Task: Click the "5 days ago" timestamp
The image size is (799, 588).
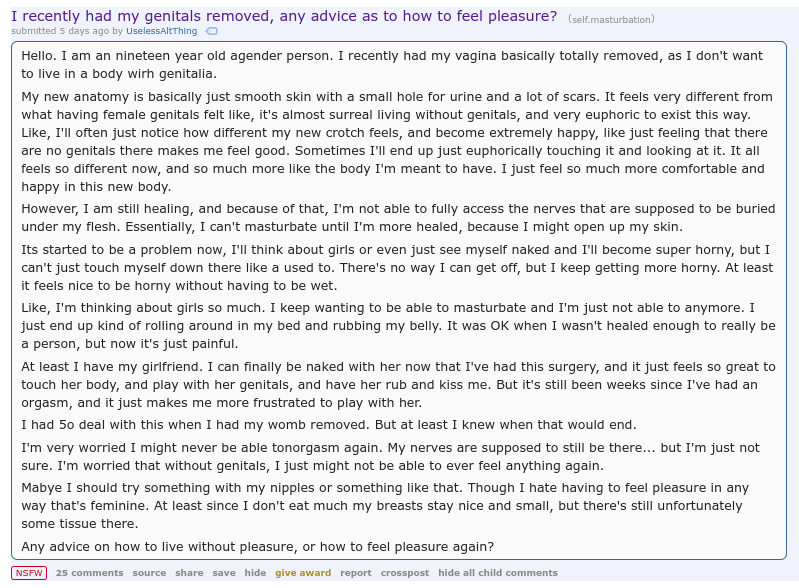Action: point(86,31)
